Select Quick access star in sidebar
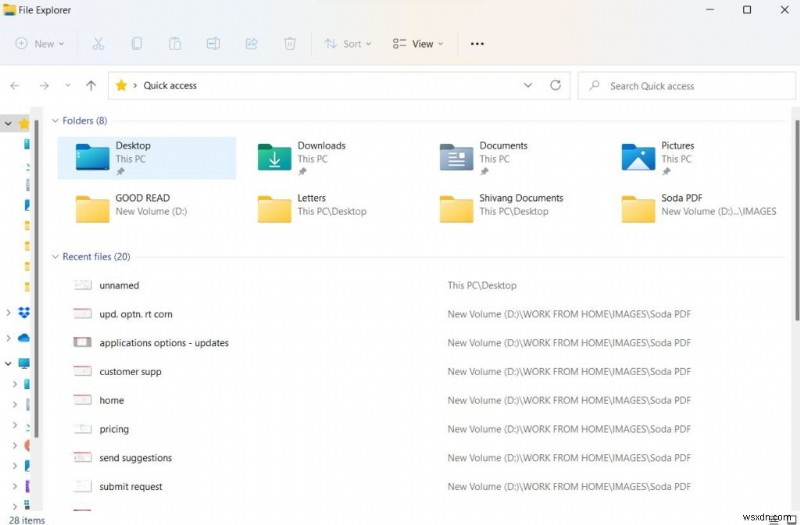800x525 pixels. [23, 123]
